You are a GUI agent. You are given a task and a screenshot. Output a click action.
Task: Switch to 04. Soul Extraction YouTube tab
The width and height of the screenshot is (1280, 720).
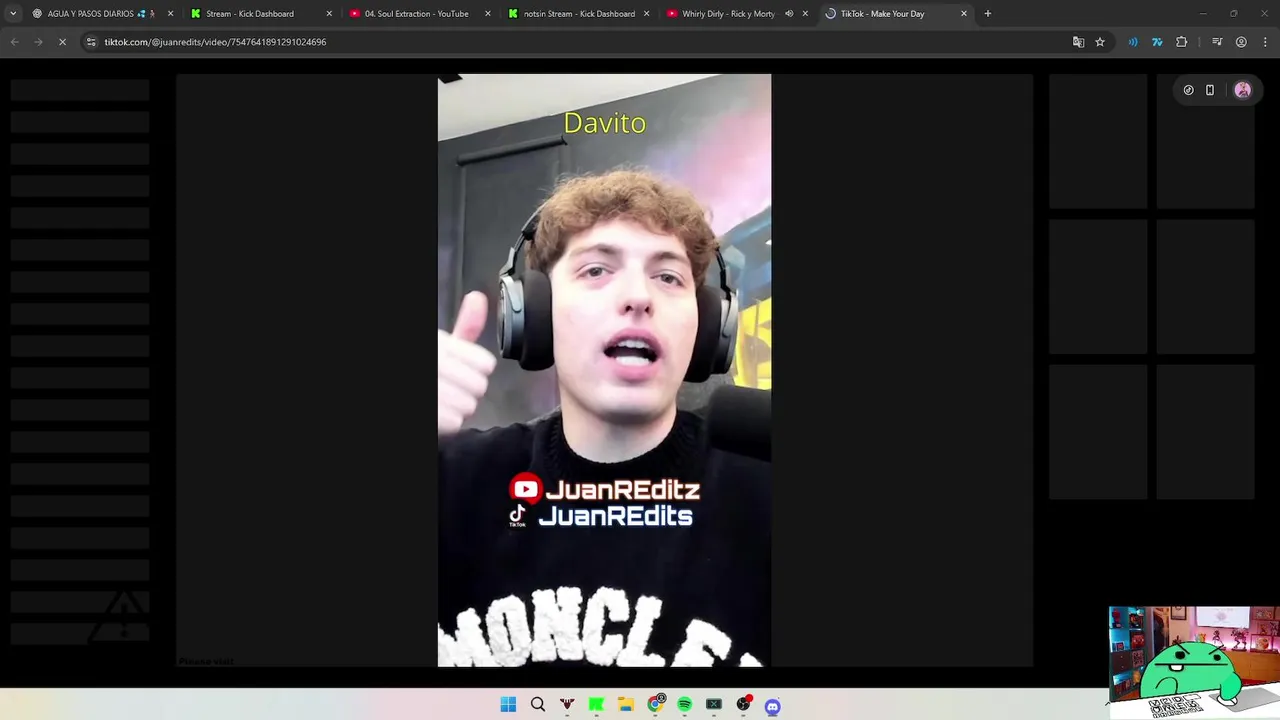(420, 14)
